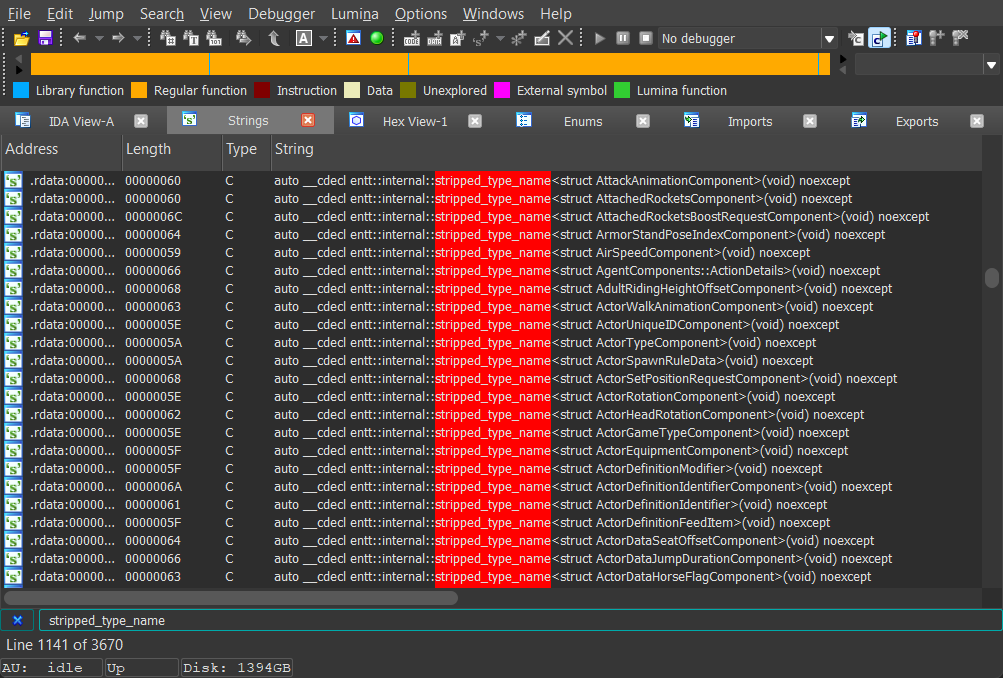The height and width of the screenshot is (678, 1003).
Task: Click the gray plus breakpoint-style icon
Action: tap(937, 38)
